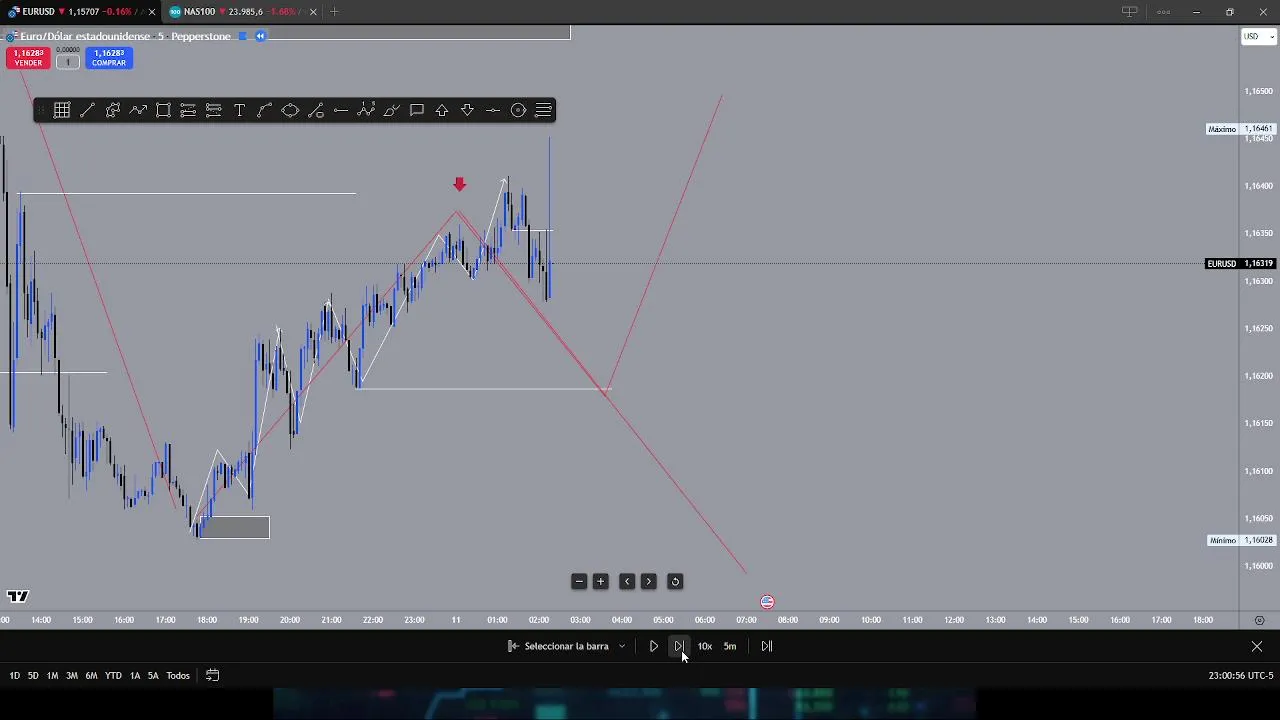Choose the brush curve tool
1280x720 pixels.
coord(392,110)
